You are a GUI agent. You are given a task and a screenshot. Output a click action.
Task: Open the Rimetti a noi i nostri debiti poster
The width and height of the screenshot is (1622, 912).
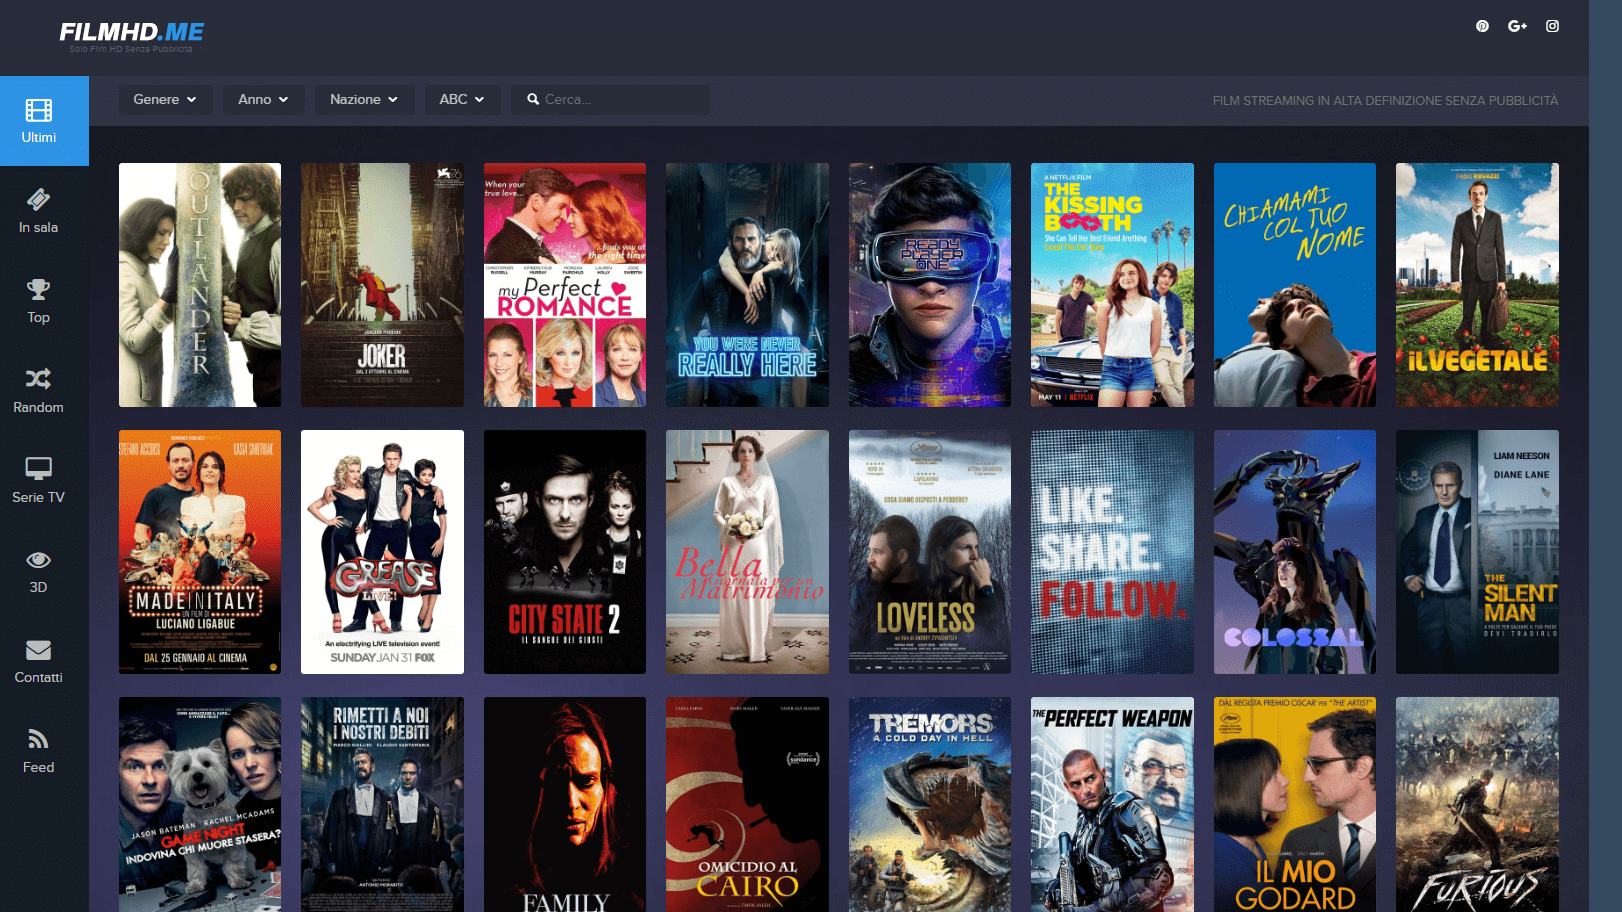tap(382, 804)
